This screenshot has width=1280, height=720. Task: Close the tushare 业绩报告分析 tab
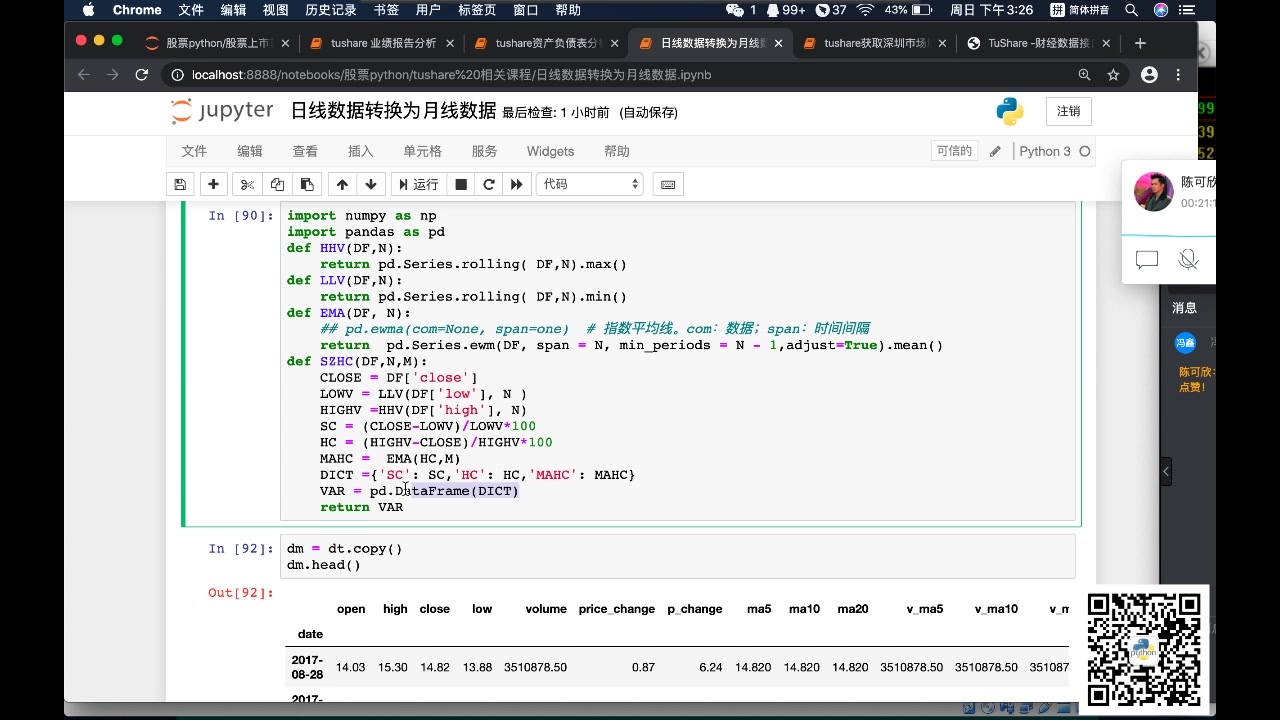tap(450, 43)
